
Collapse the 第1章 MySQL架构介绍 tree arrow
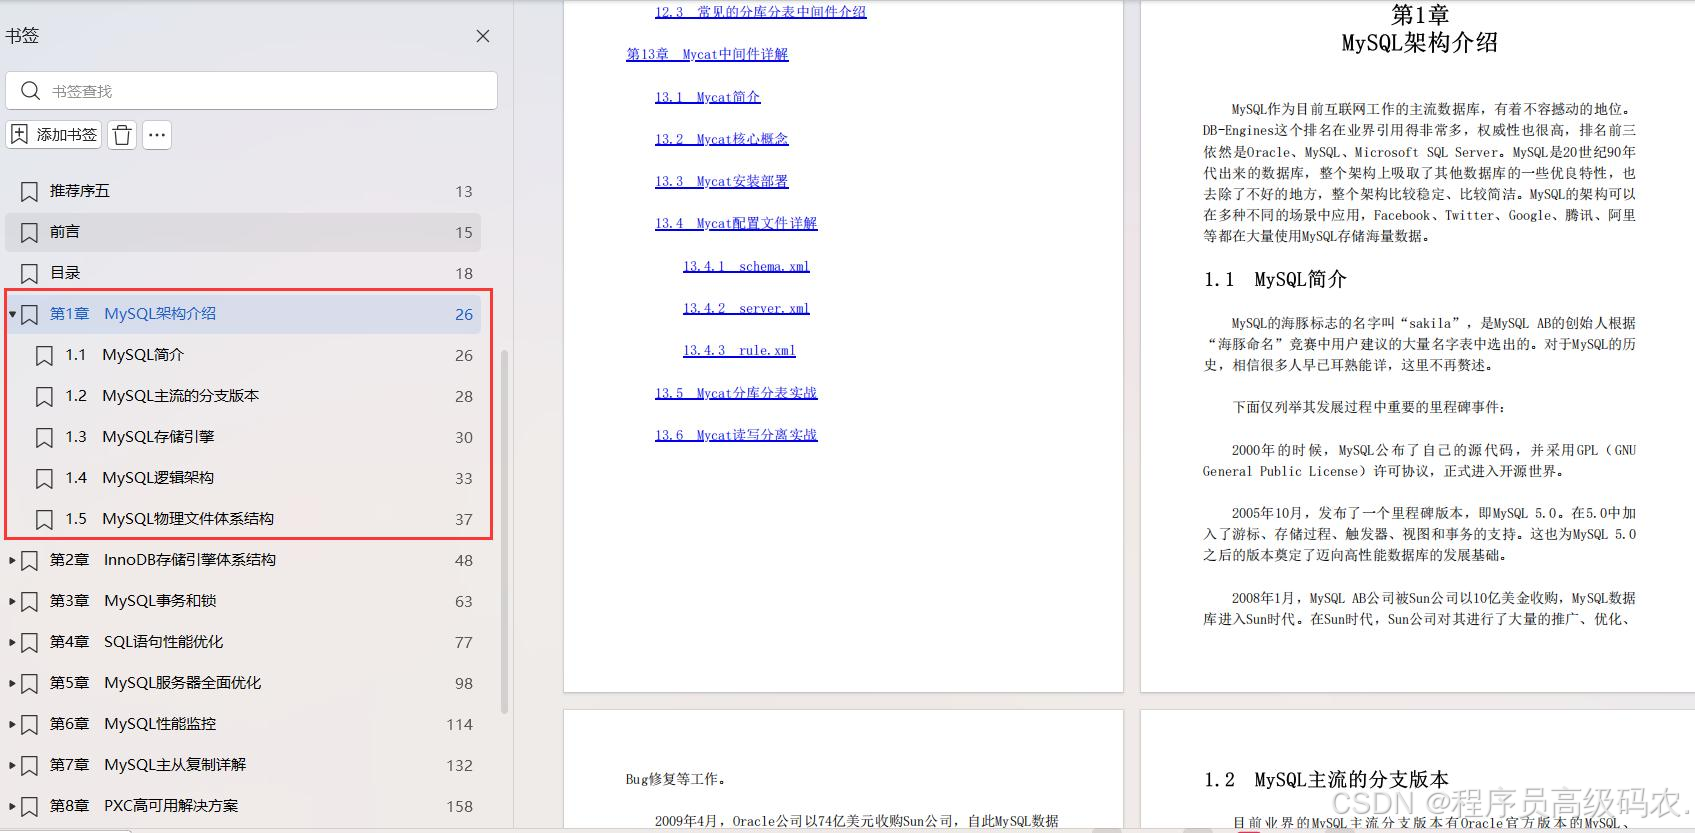coord(12,314)
